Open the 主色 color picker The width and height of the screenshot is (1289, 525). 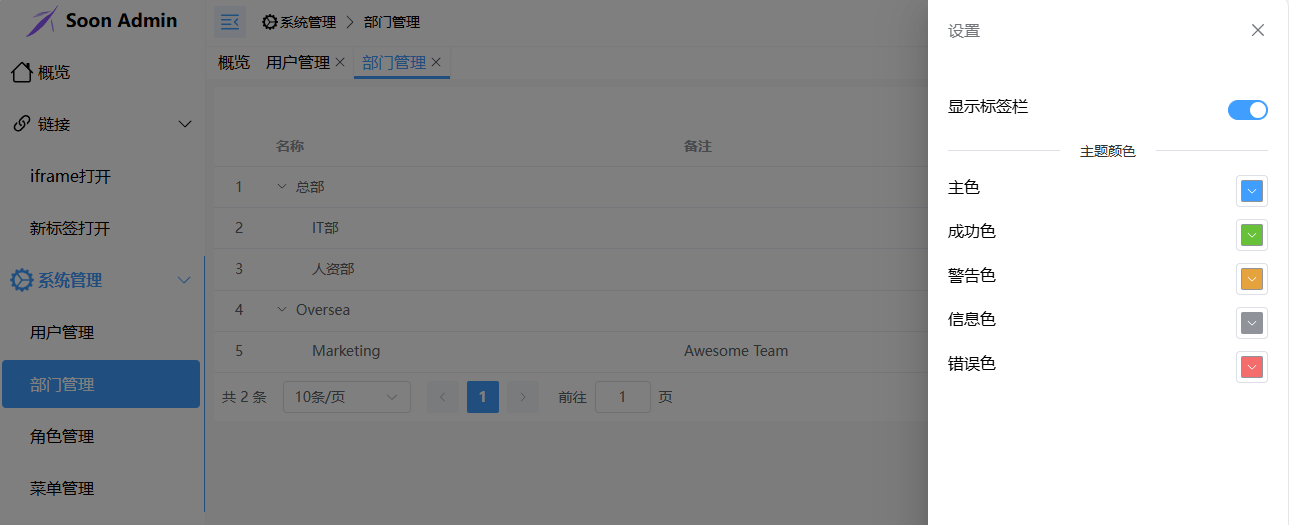[1252, 191]
